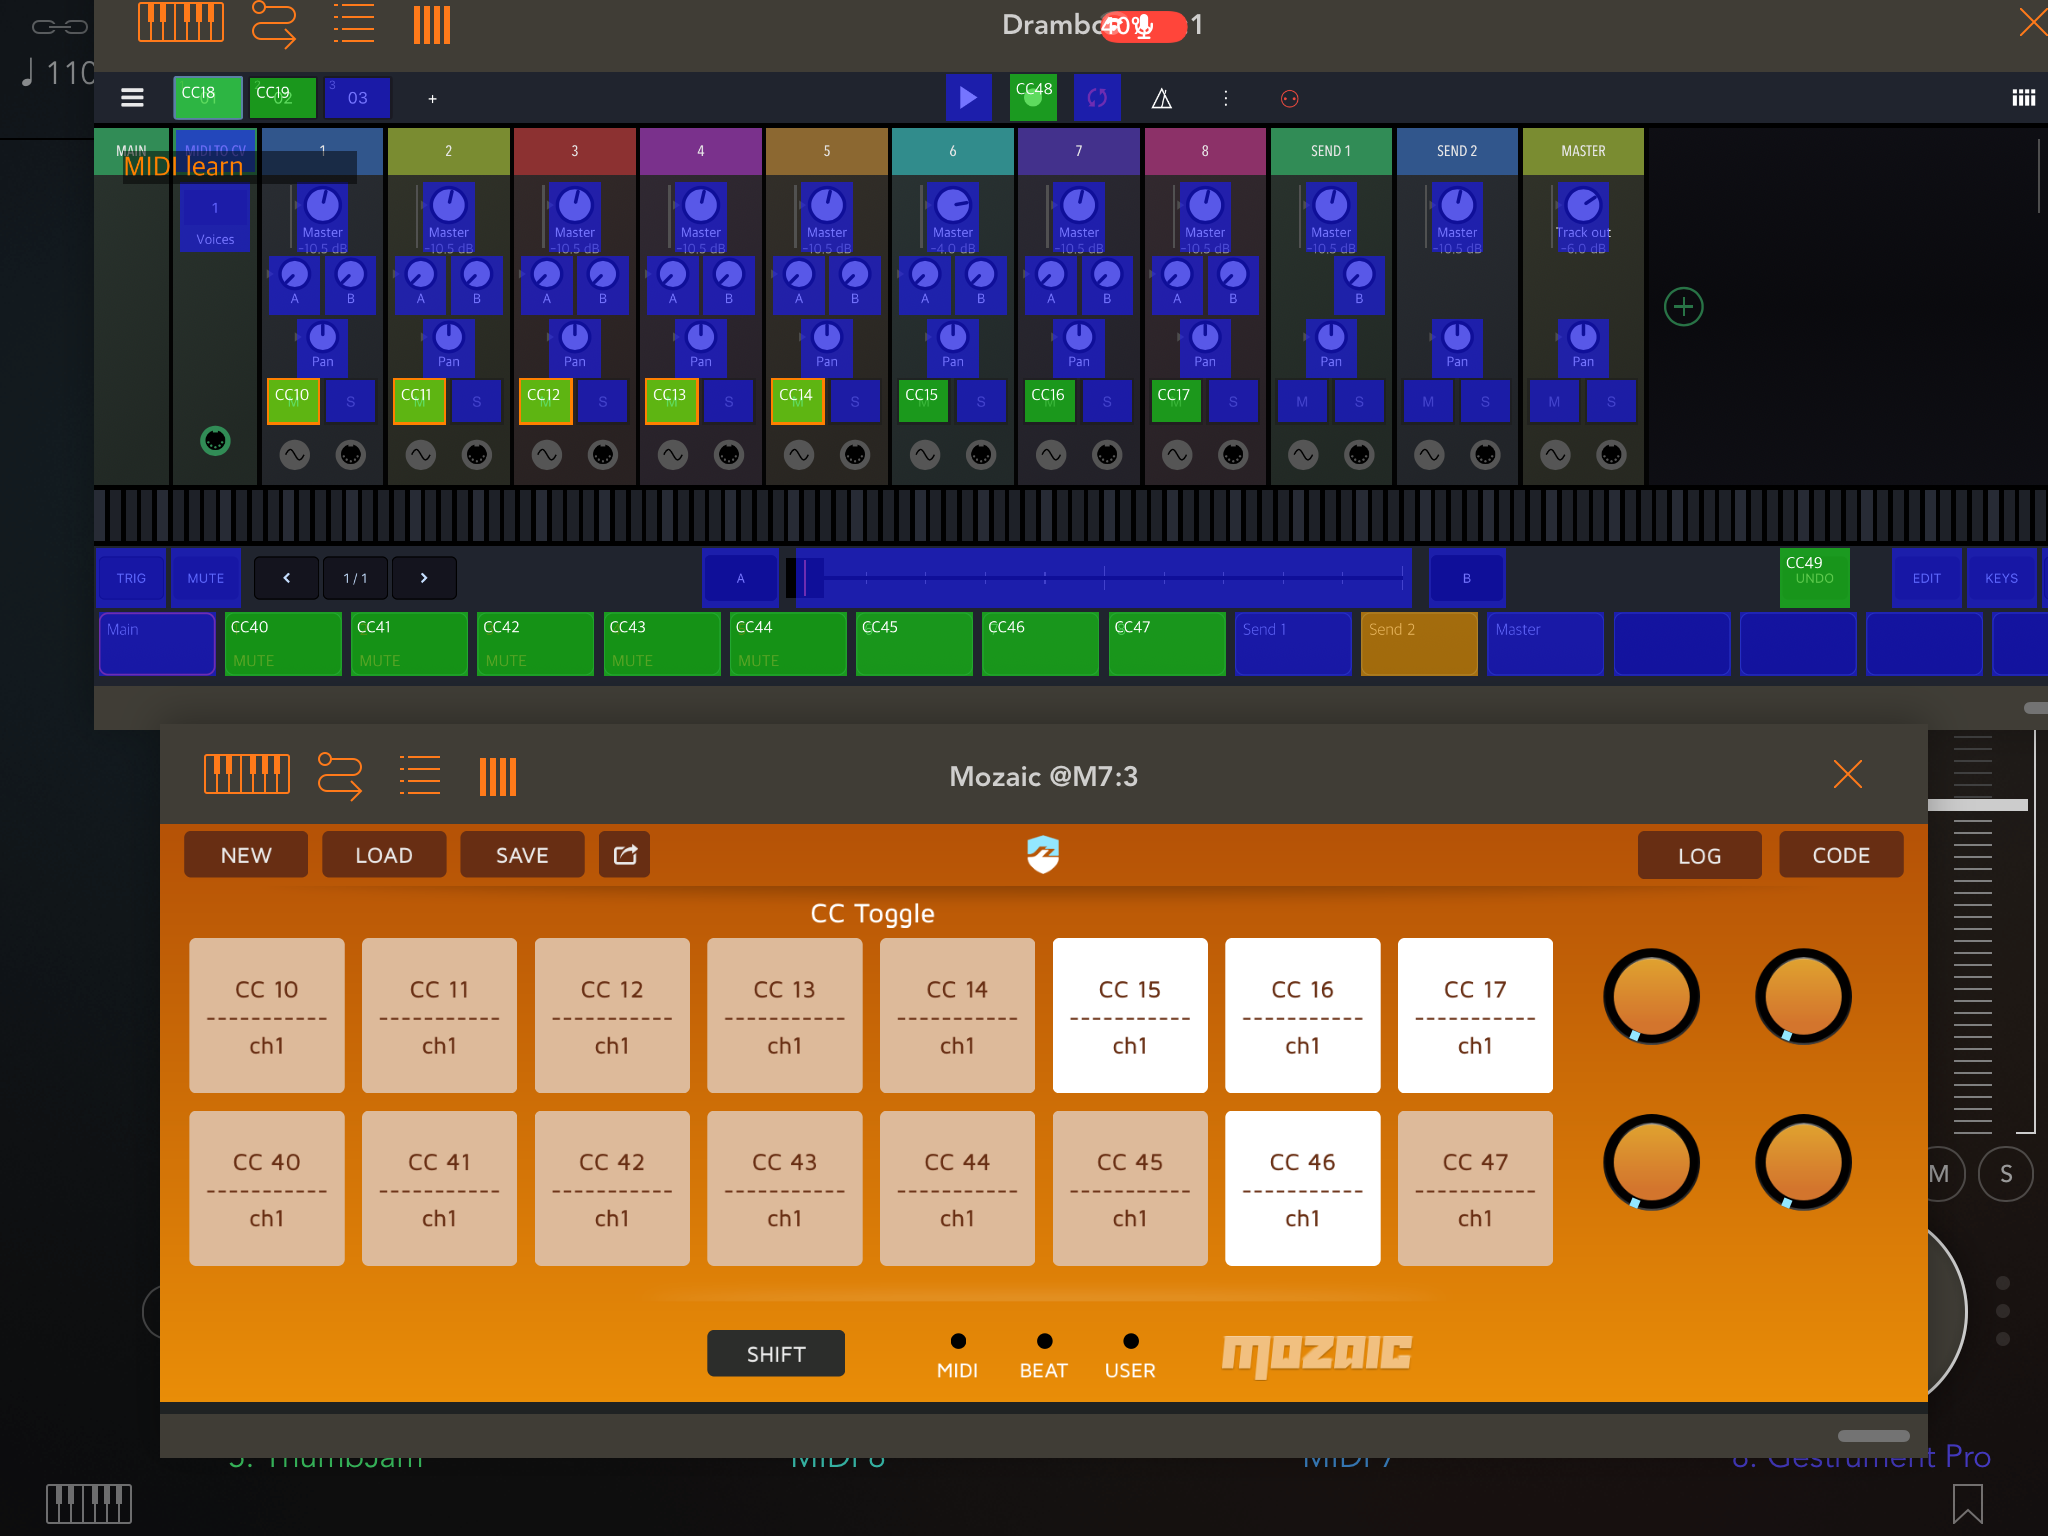Click the export share icon beside SAVE
2048x1536 pixels.
(625, 855)
